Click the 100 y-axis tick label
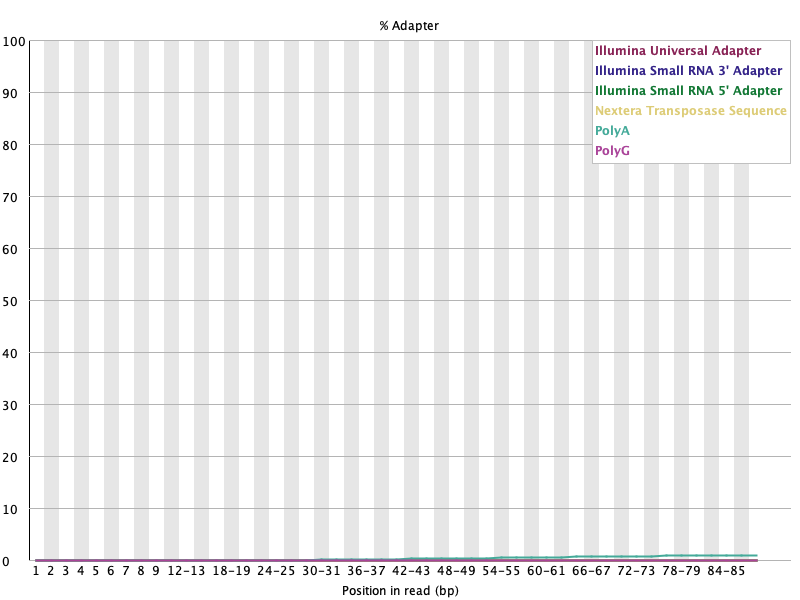Image resolution: width=800 pixels, height=600 pixels. click(x=14, y=42)
